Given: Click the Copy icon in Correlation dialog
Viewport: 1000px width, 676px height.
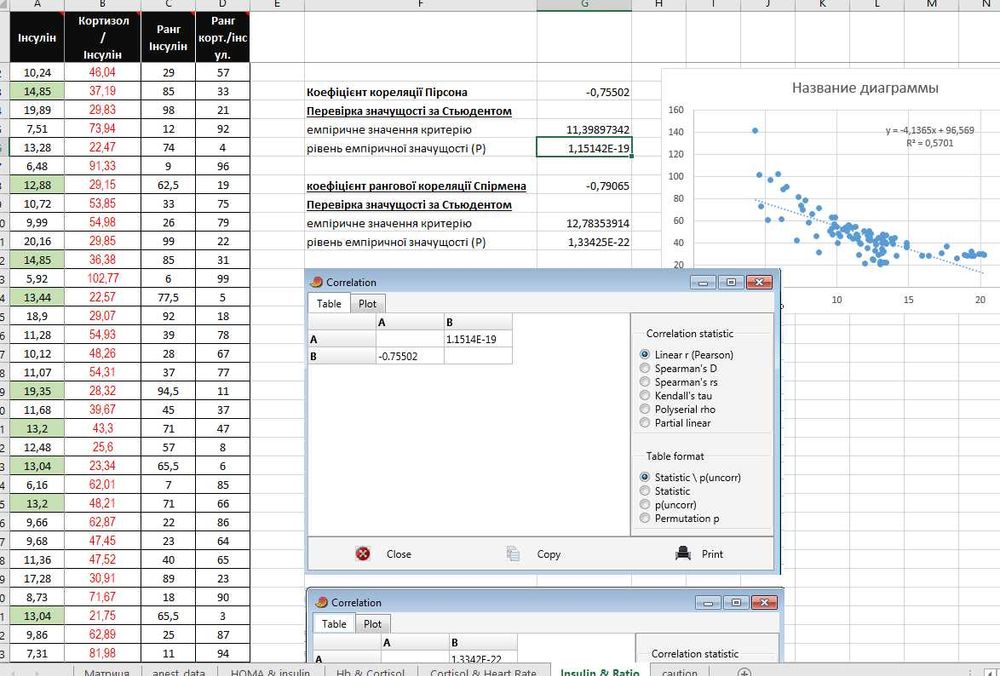Looking at the screenshot, I should tap(513, 554).
